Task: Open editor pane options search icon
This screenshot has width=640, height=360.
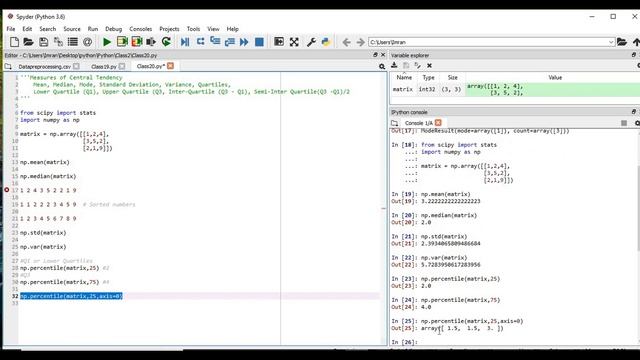Action: (382, 66)
